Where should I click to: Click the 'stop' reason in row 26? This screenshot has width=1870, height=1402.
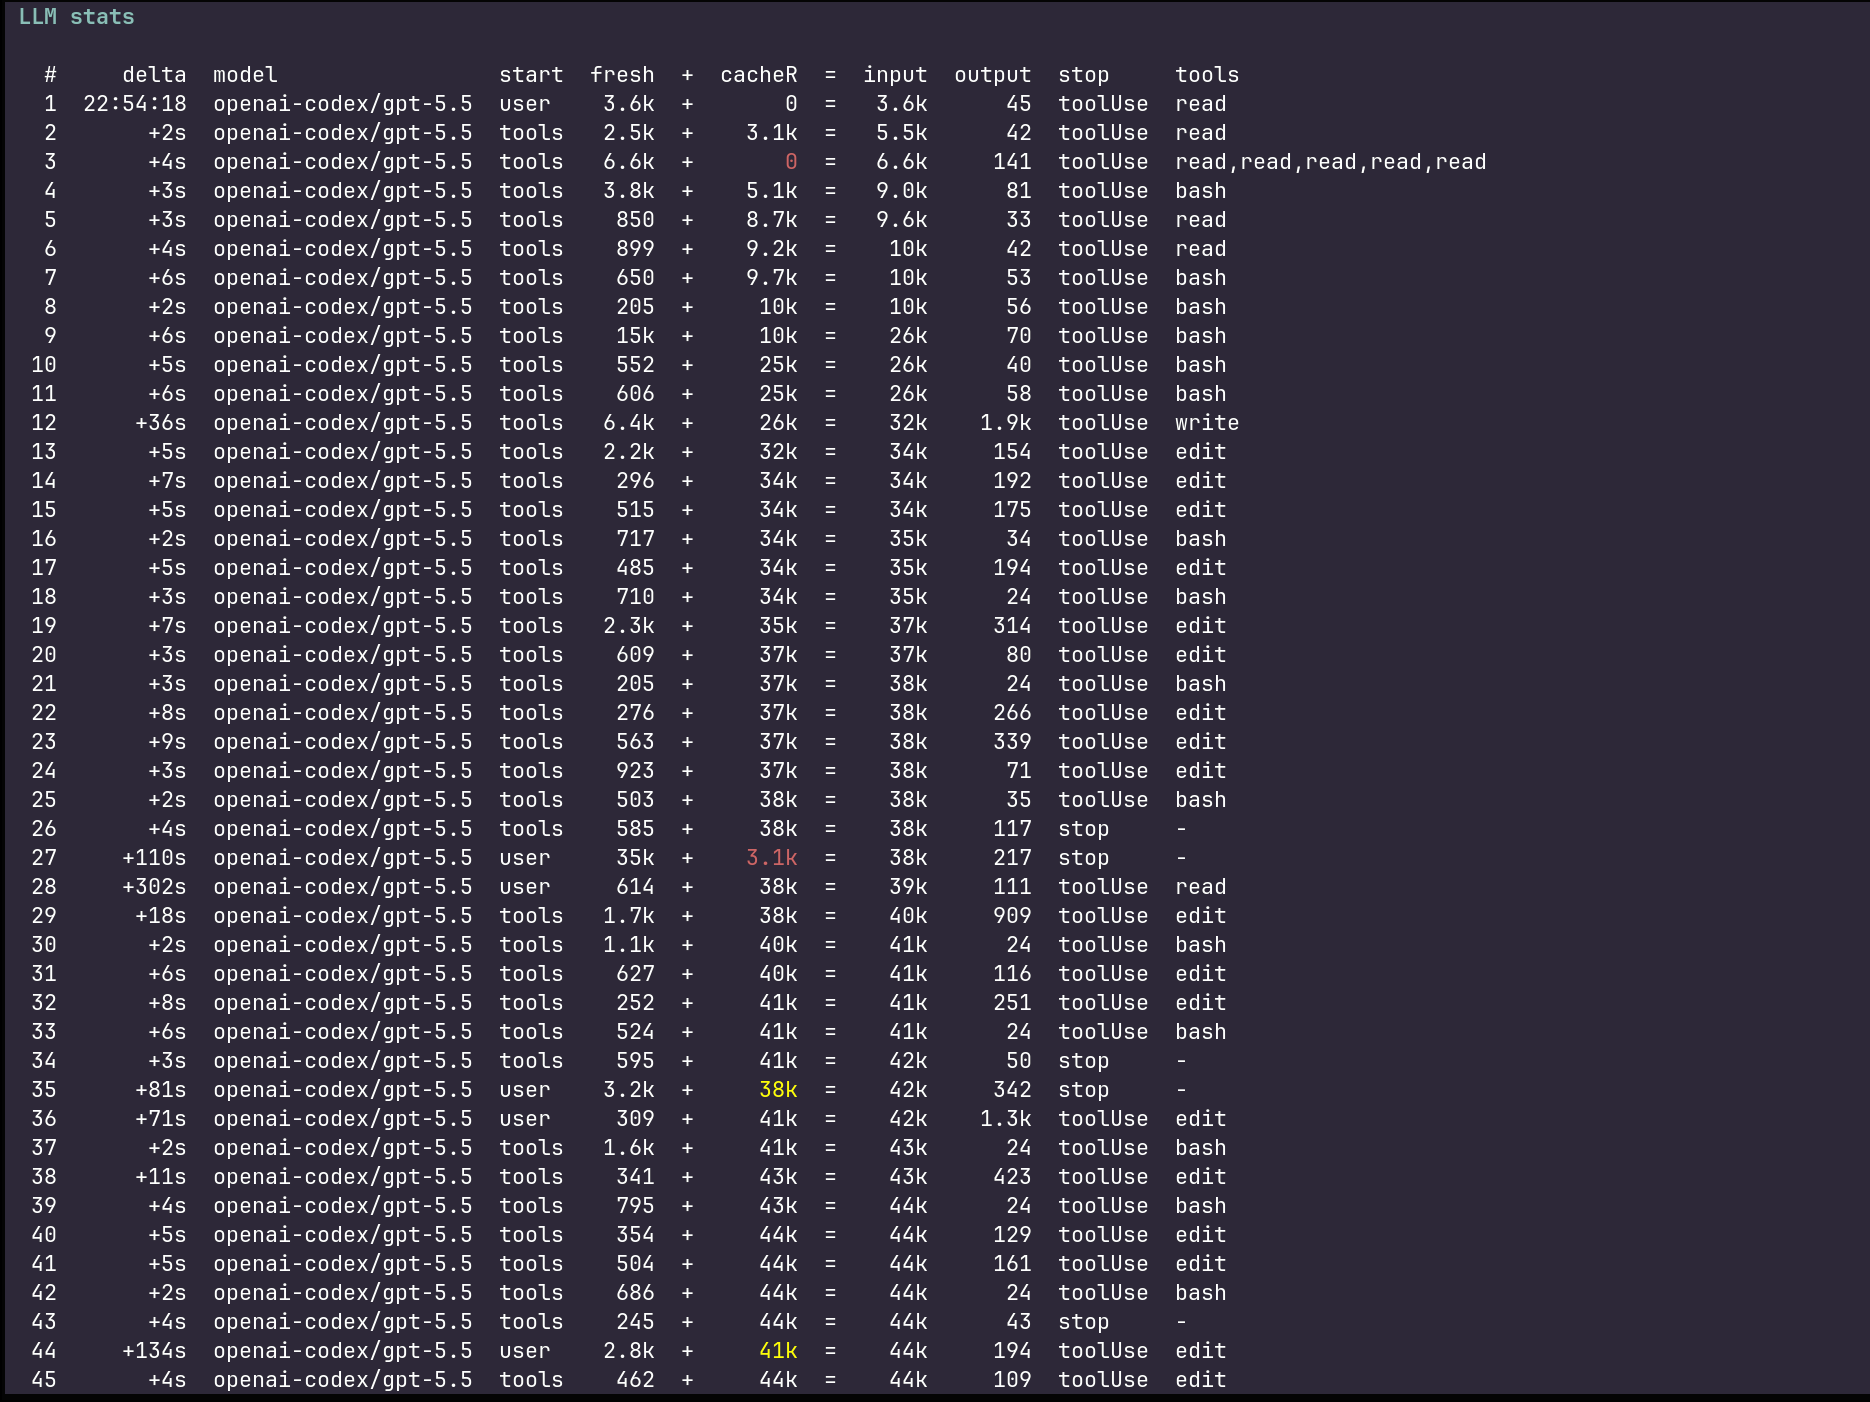(x=1084, y=829)
